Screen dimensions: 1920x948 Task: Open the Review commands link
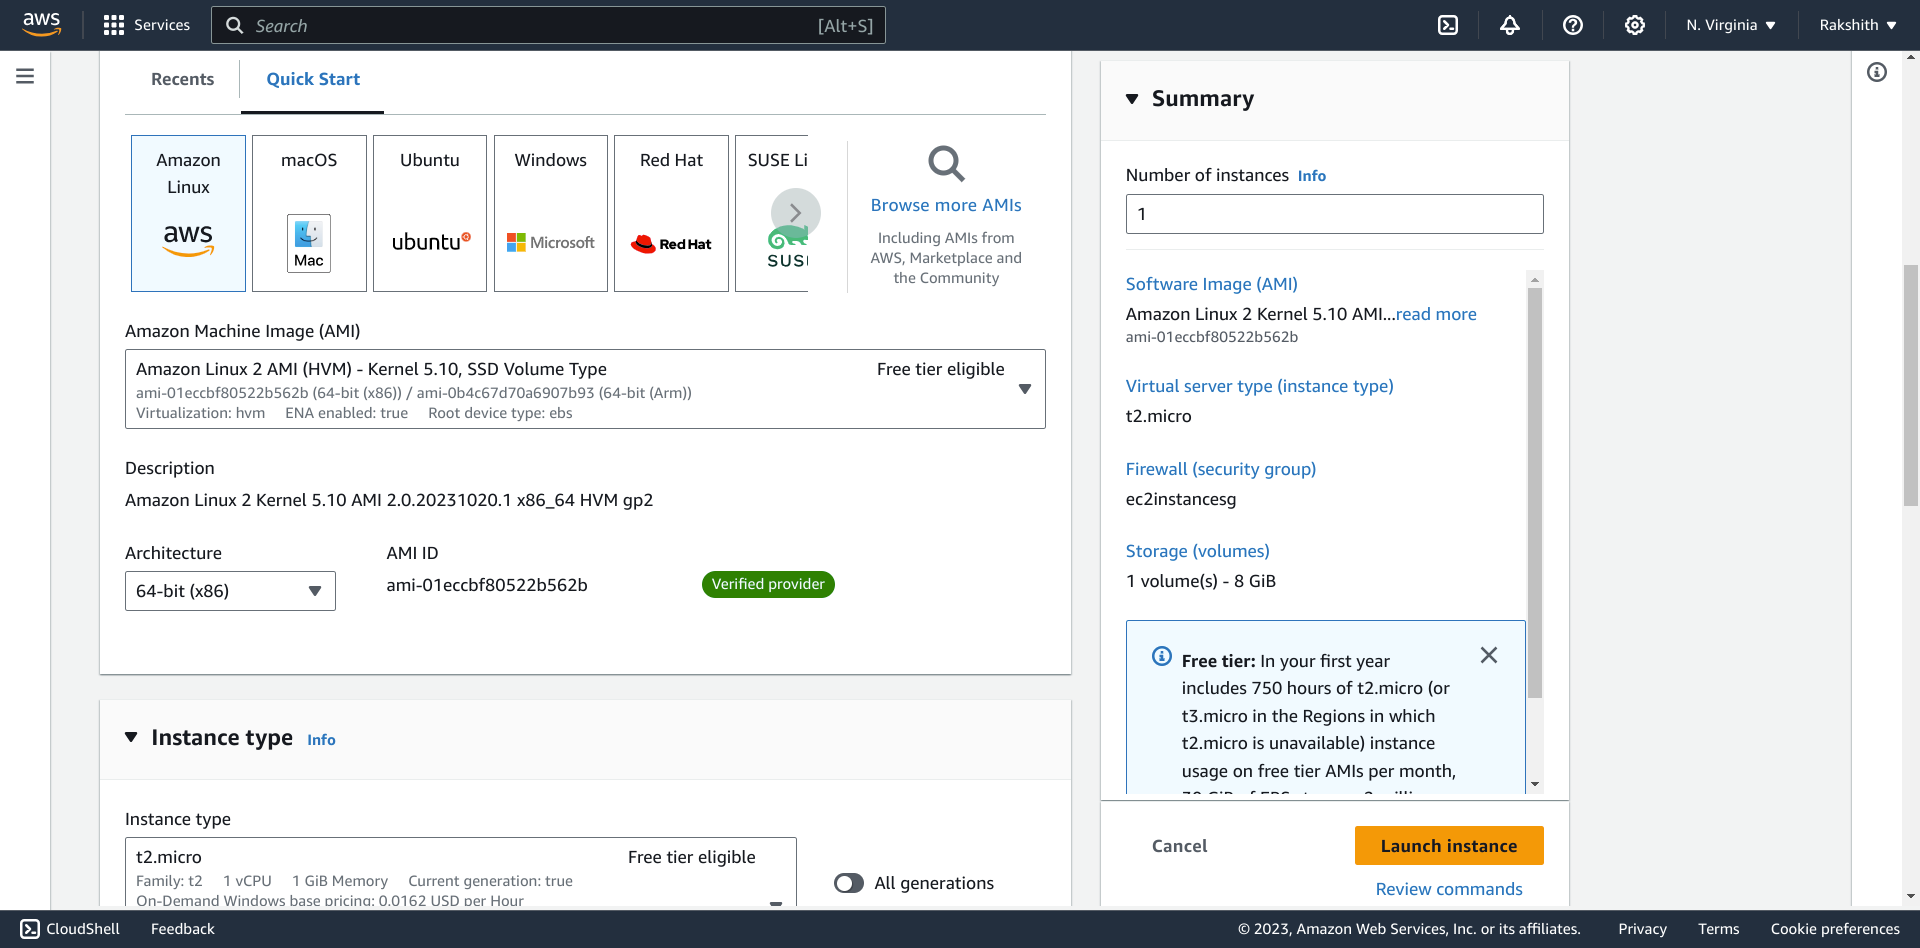pyautogui.click(x=1448, y=889)
